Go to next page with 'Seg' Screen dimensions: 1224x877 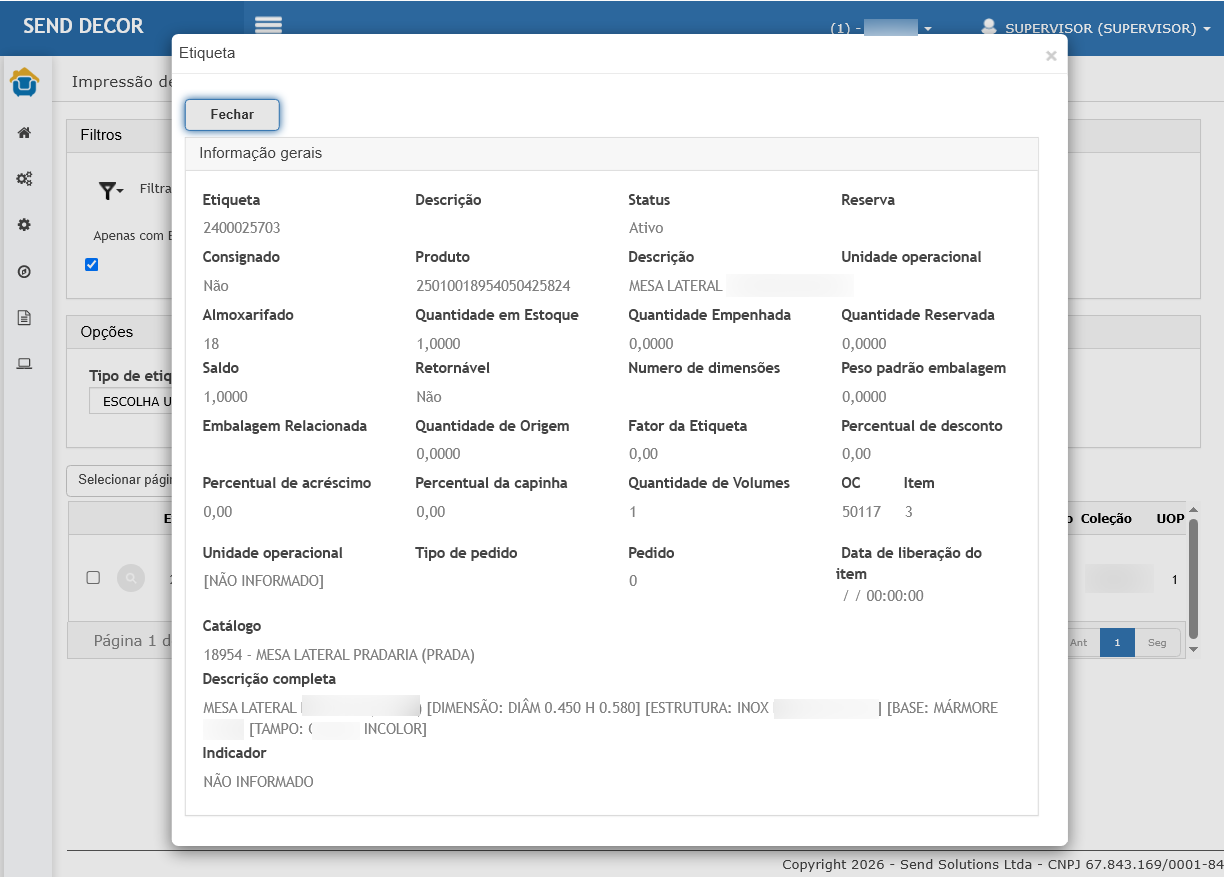pos(1157,643)
